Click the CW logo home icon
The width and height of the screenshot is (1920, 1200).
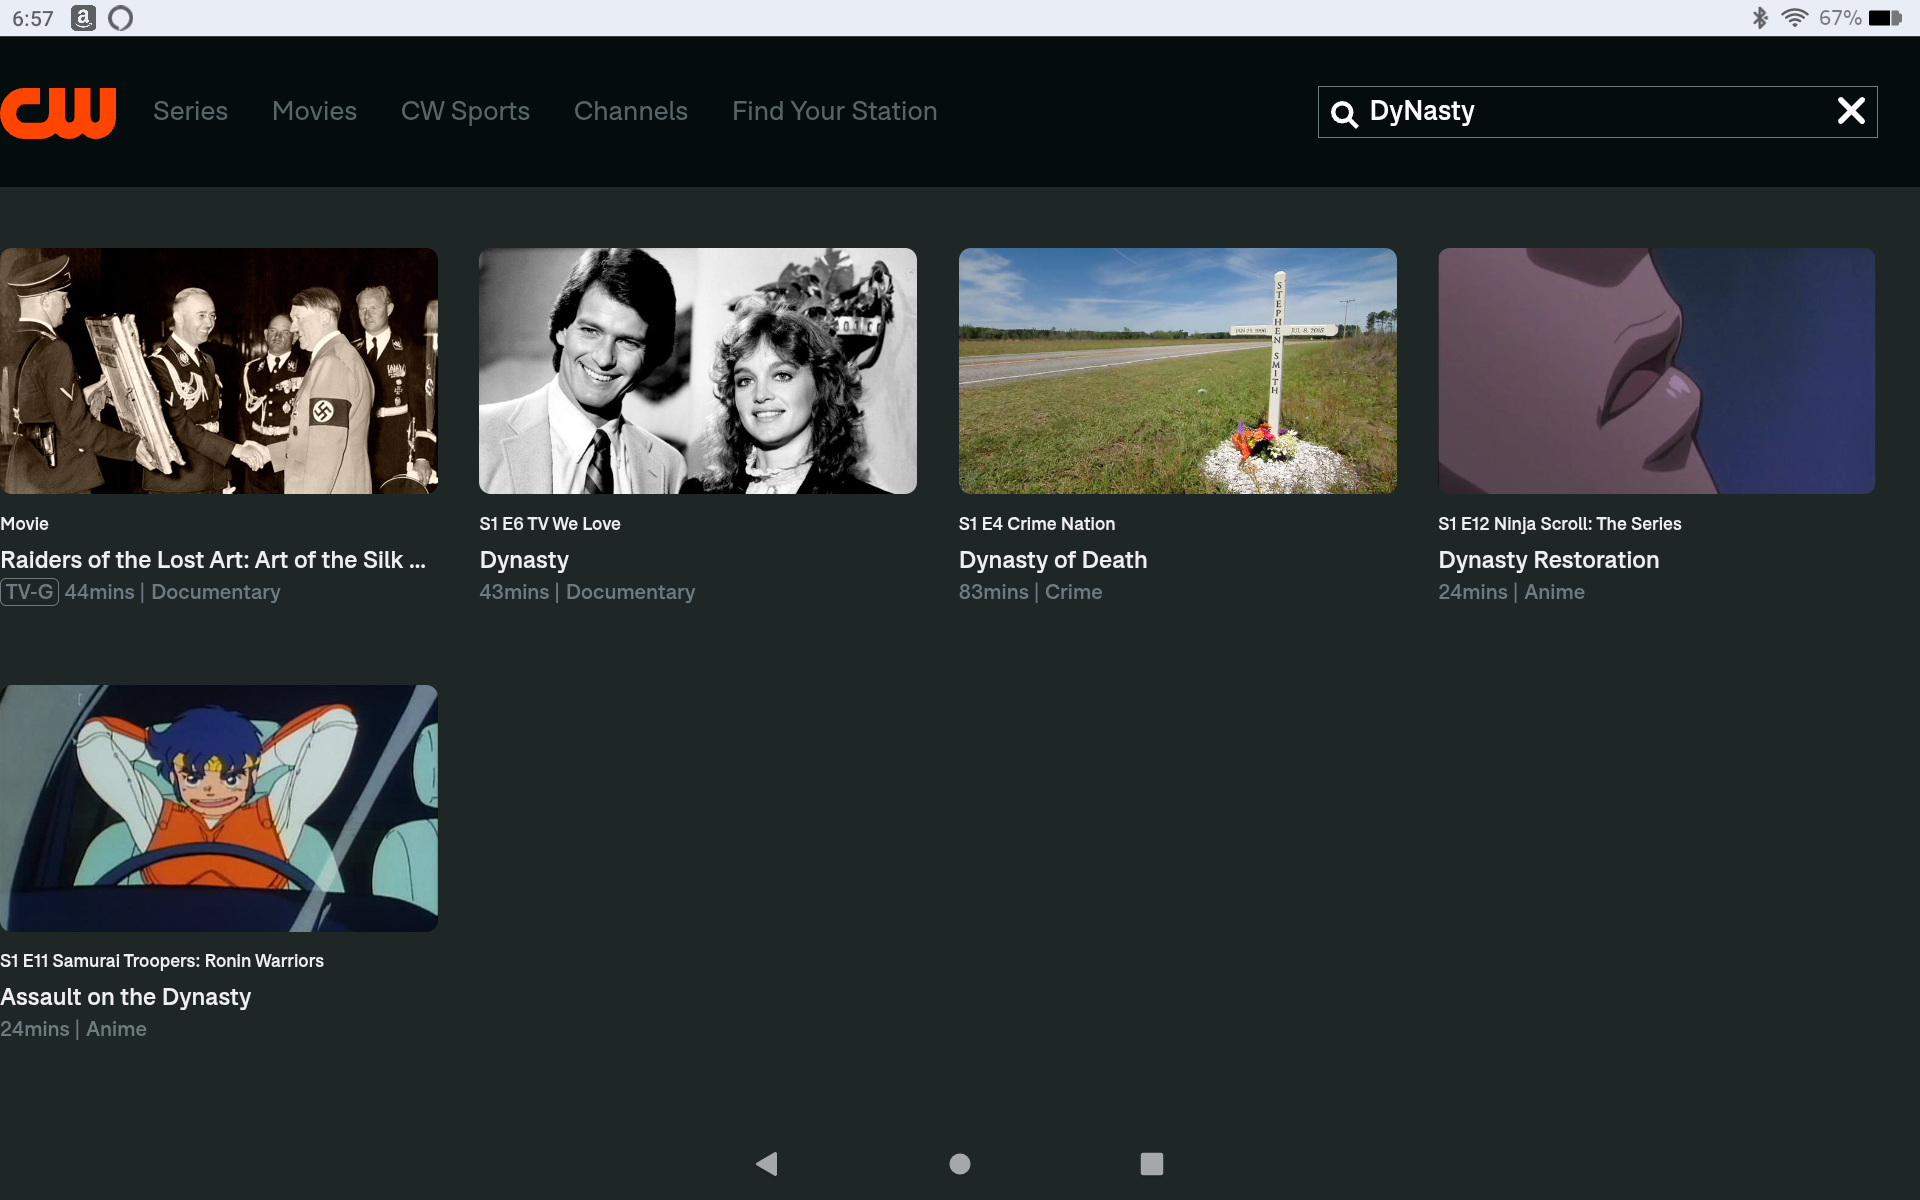[58, 112]
